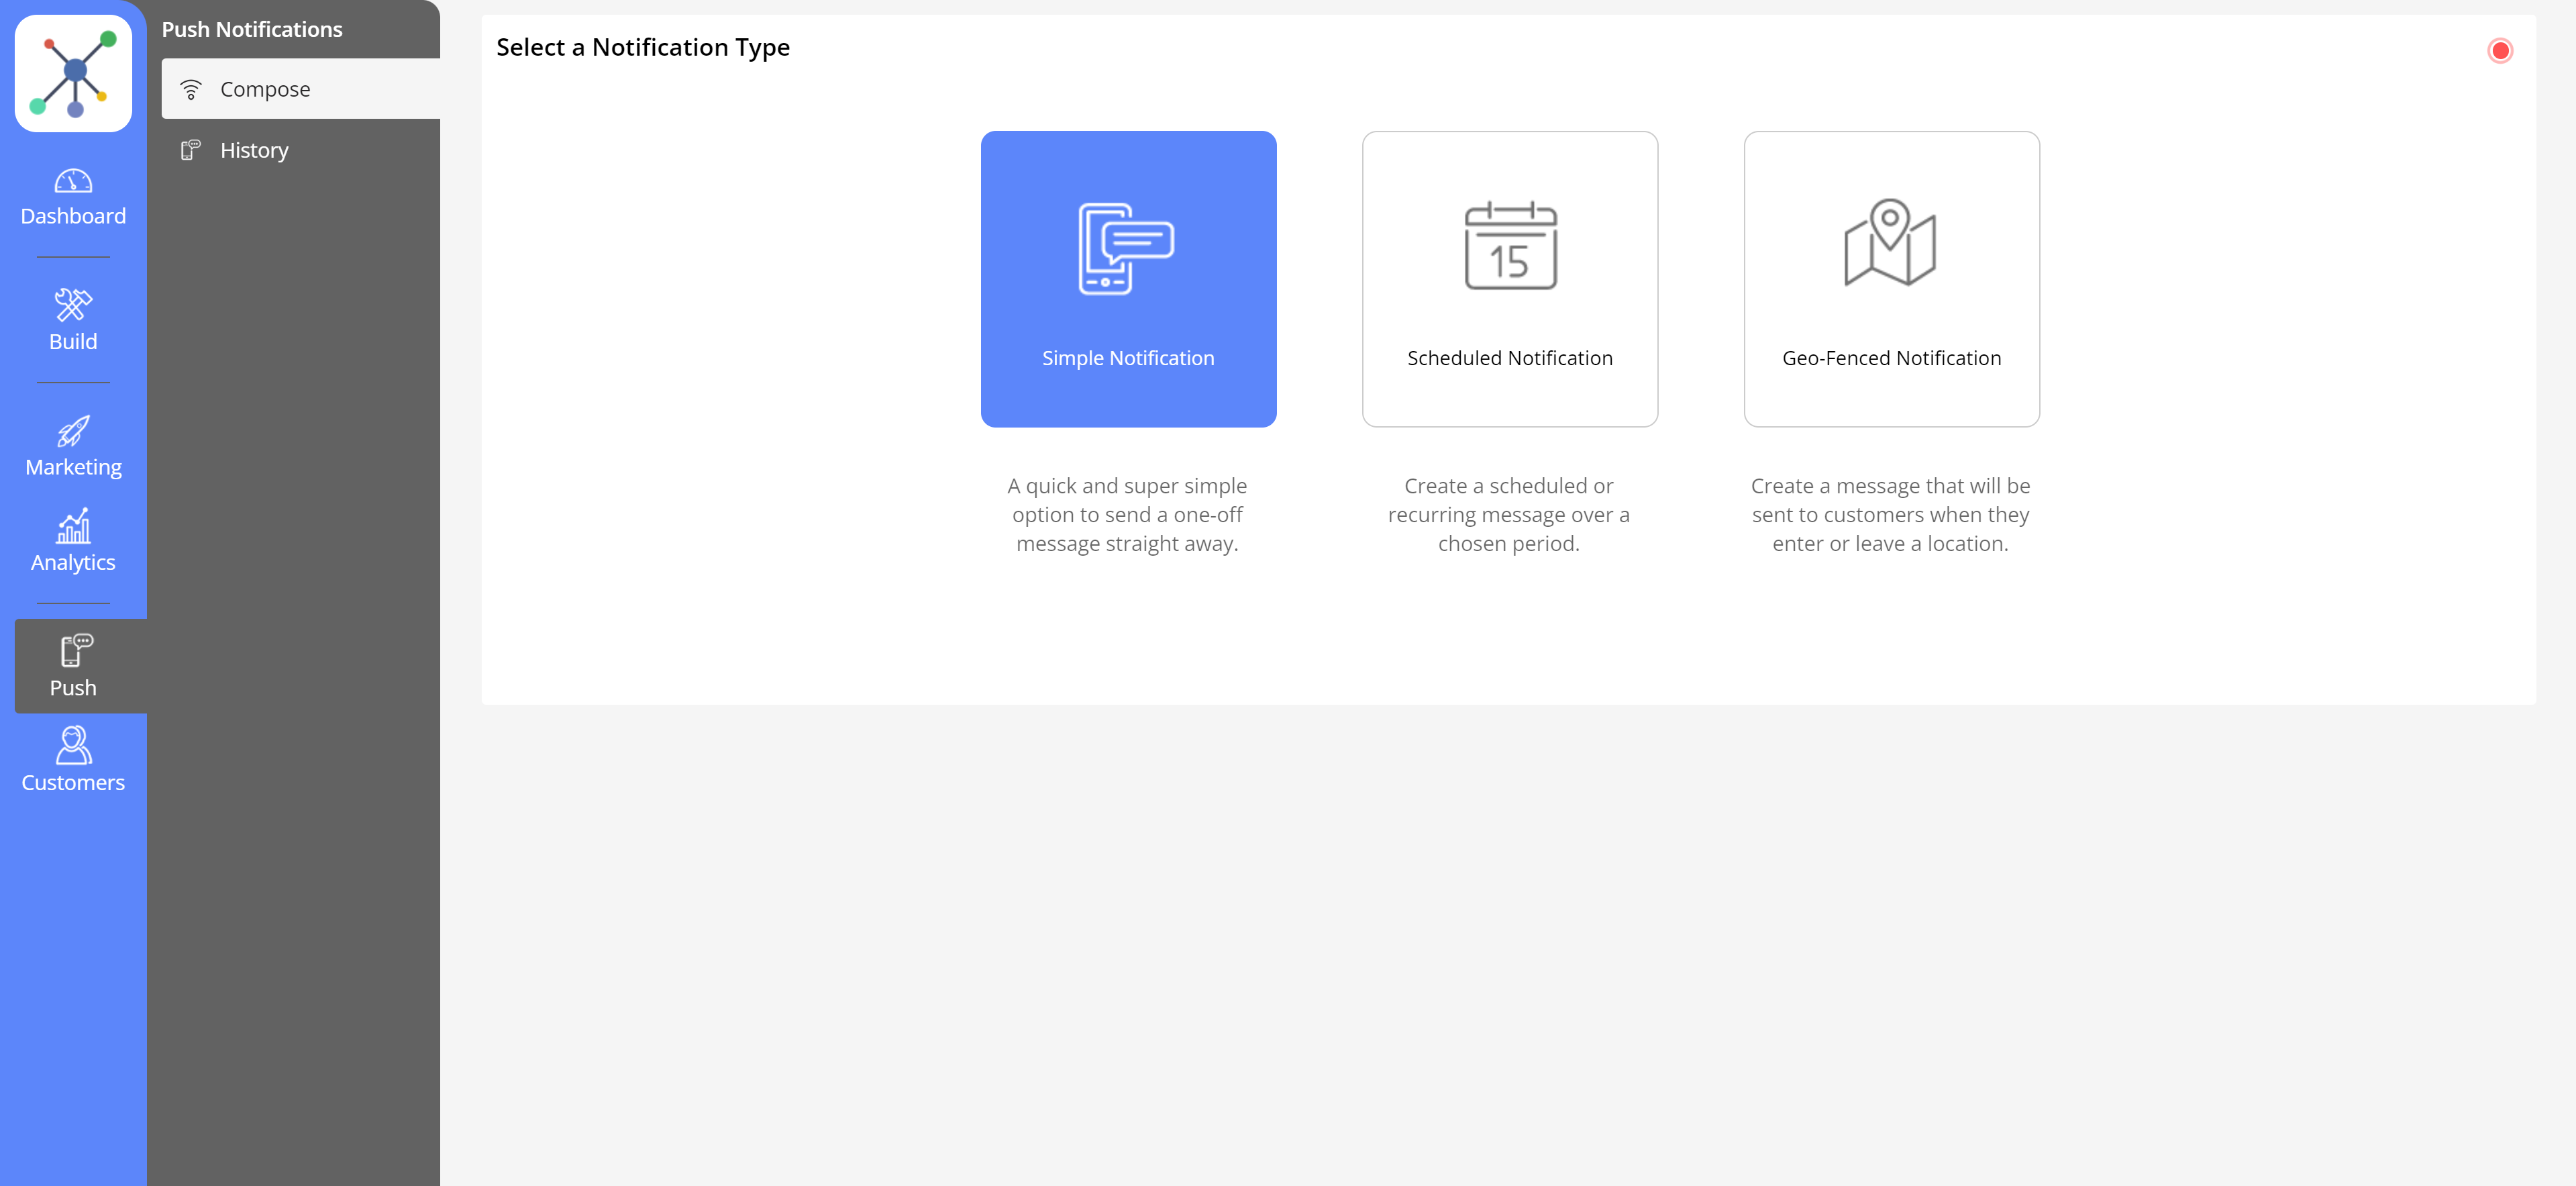The image size is (2576, 1186).
Task: Select the Compose menu item
Action: [x=265, y=90]
